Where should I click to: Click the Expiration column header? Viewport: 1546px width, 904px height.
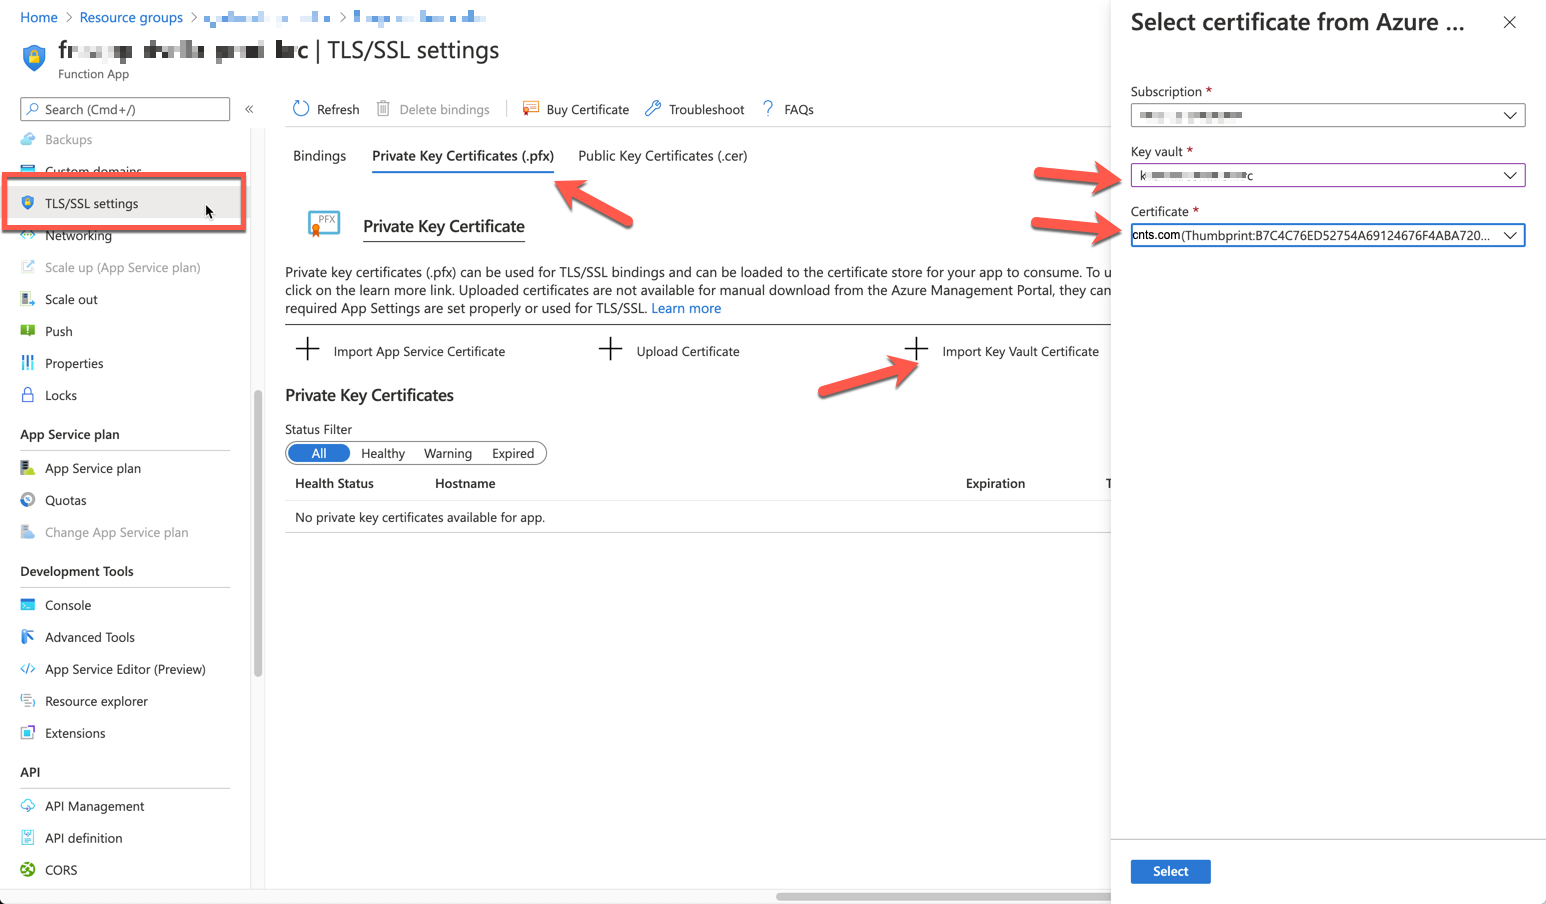pos(995,483)
